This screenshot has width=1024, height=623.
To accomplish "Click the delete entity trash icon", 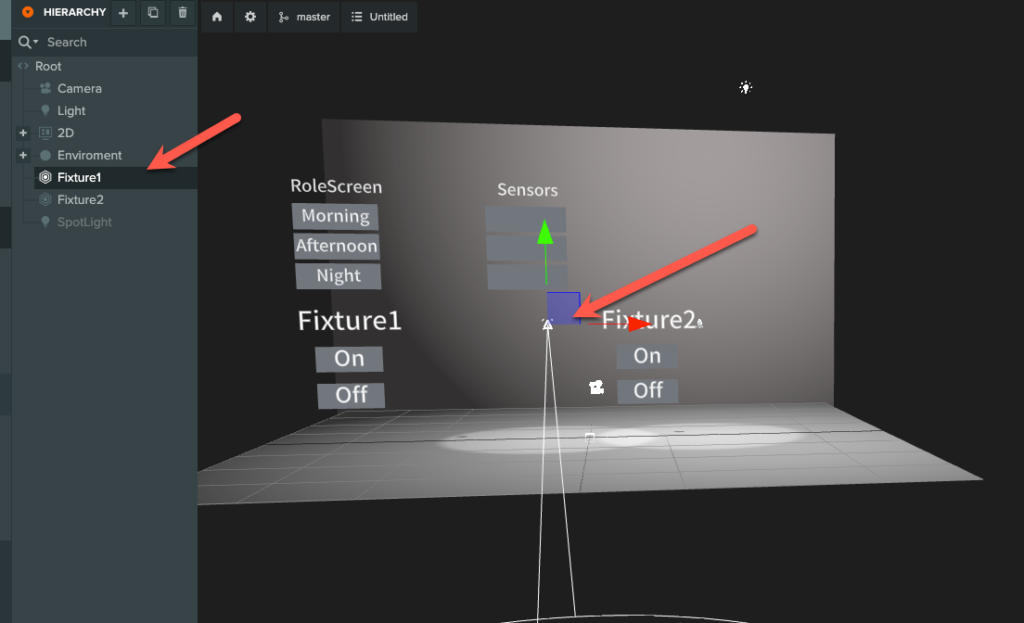I will (x=181, y=13).
